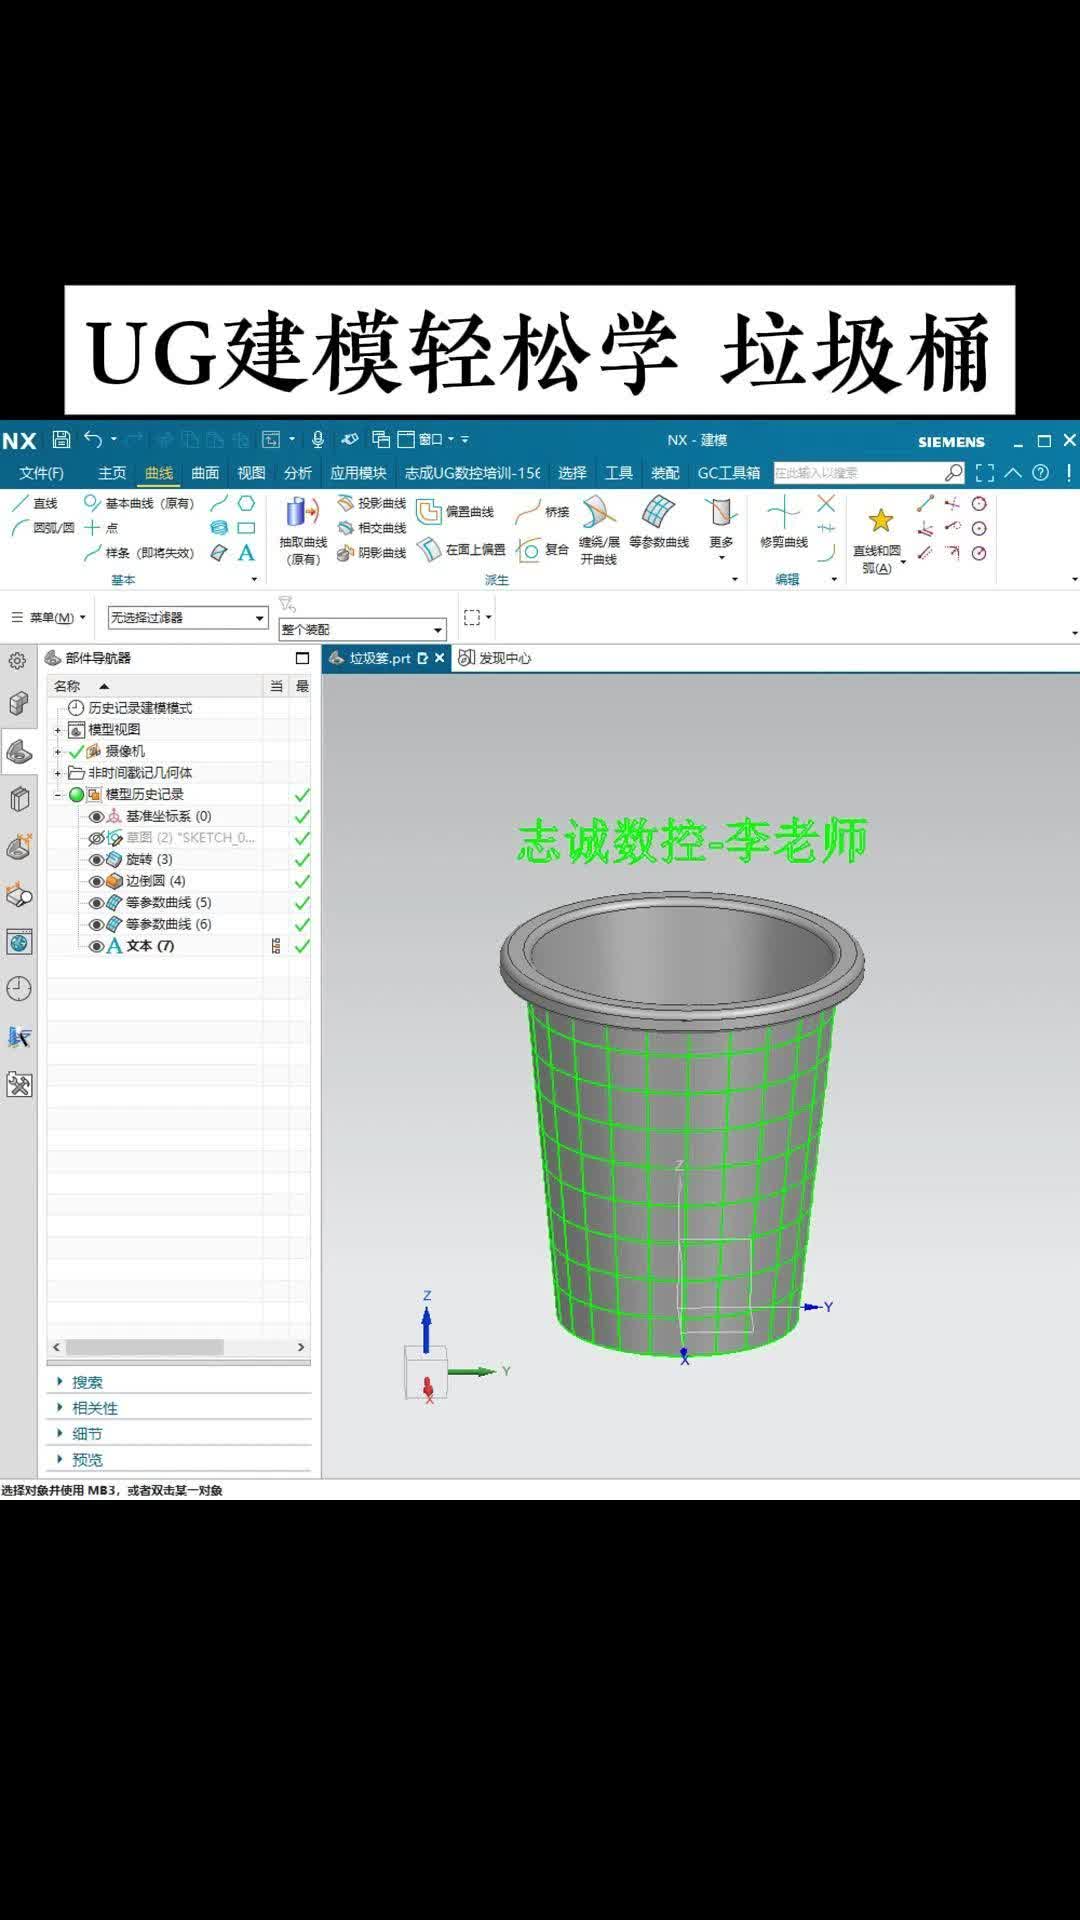Hide the 旋转 (3) feature

[96, 860]
